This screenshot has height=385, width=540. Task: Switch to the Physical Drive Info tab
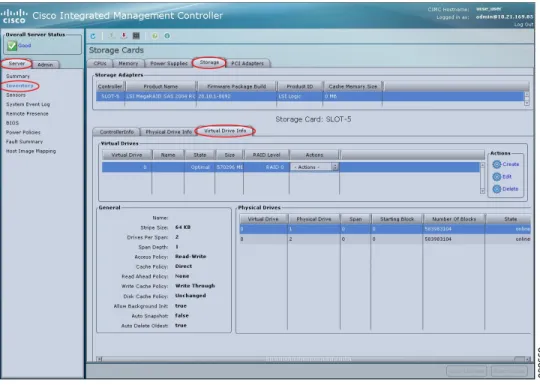[168, 132]
